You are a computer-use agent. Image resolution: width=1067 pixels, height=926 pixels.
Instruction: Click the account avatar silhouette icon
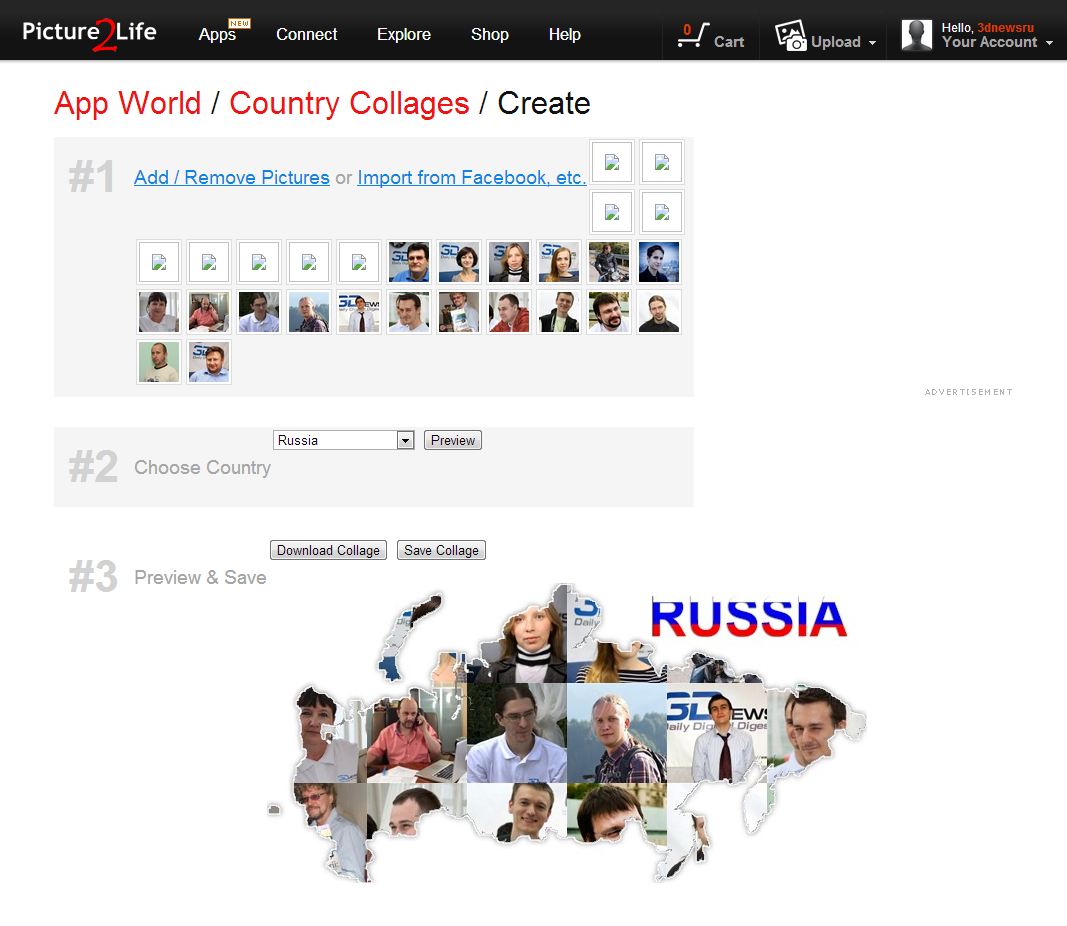point(917,35)
